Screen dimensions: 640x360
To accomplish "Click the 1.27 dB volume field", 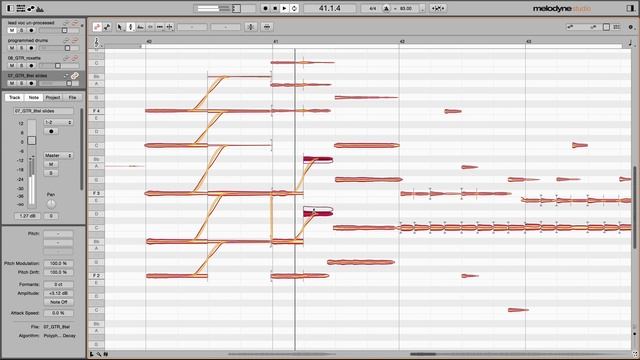I will [x=28, y=216].
